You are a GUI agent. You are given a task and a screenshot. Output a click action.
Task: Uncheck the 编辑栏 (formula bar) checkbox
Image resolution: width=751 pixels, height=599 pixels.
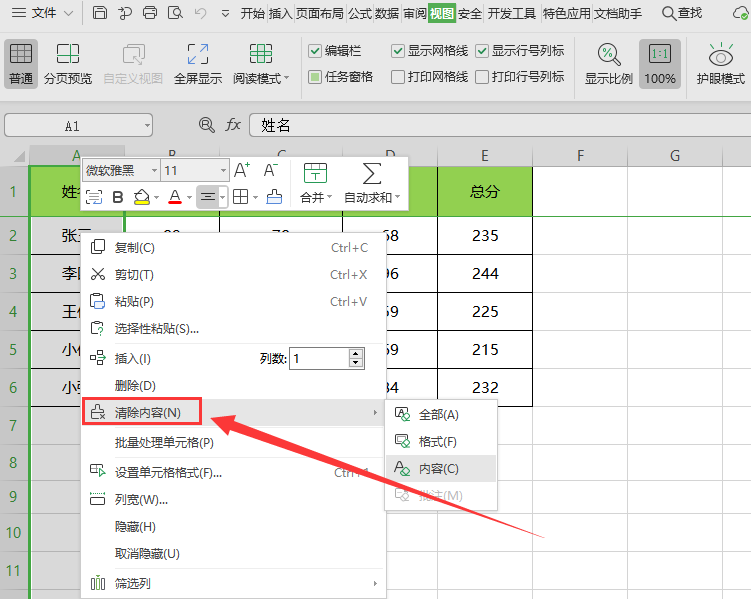pos(315,51)
